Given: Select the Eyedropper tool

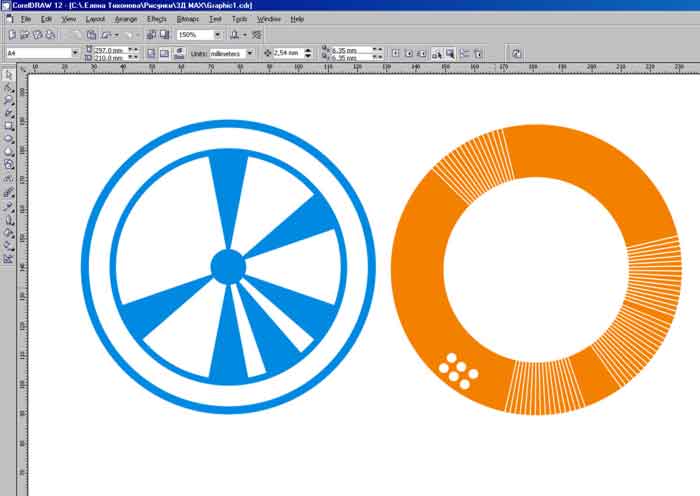Looking at the screenshot, I should click(x=8, y=207).
